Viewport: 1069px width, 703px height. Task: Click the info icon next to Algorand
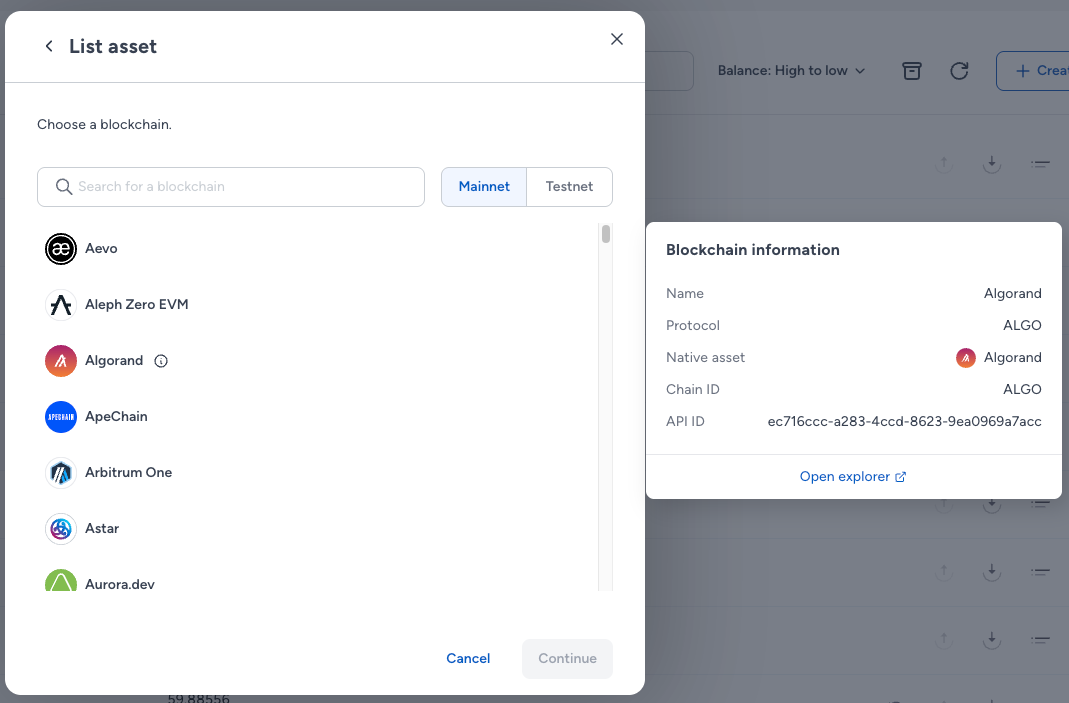[x=161, y=361]
